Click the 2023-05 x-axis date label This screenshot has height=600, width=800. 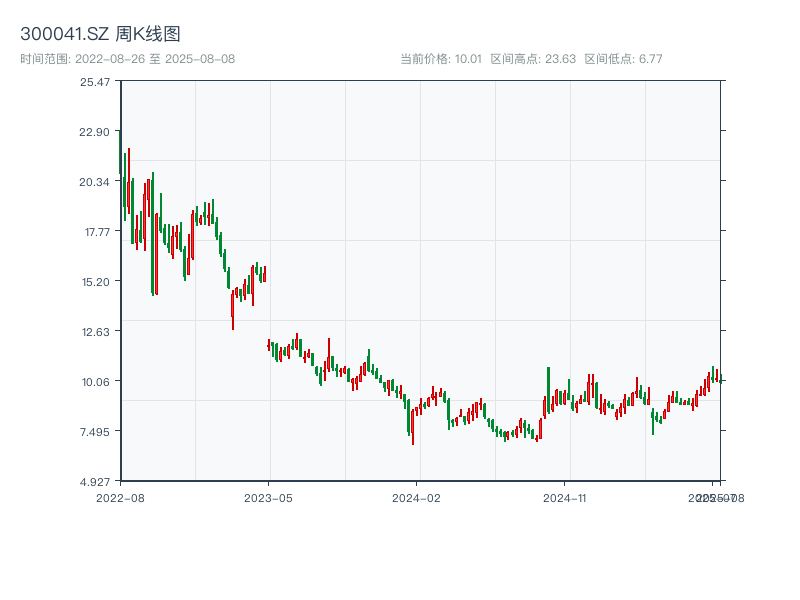click(x=269, y=497)
